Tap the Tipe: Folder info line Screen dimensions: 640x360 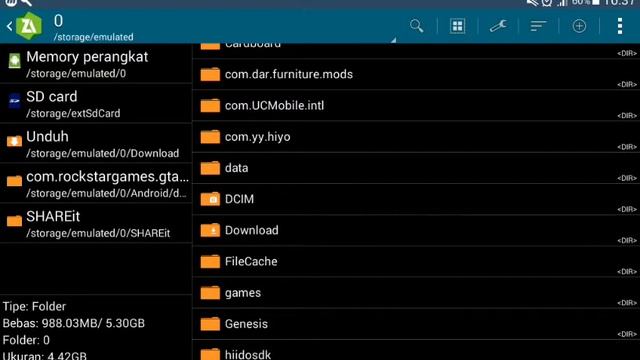pos(34,307)
